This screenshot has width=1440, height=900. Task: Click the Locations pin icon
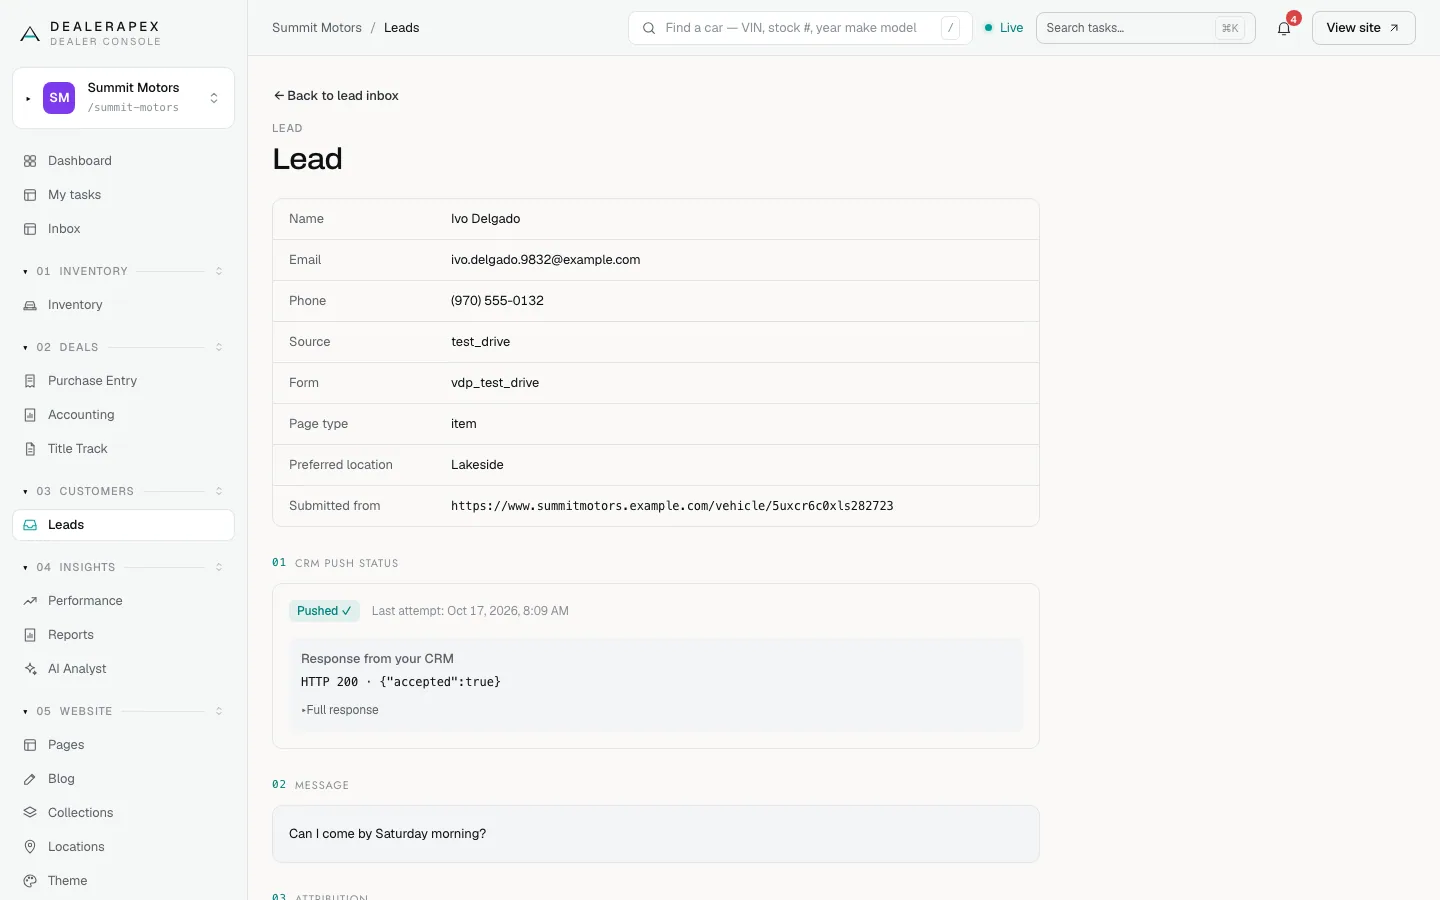coord(30,847)
